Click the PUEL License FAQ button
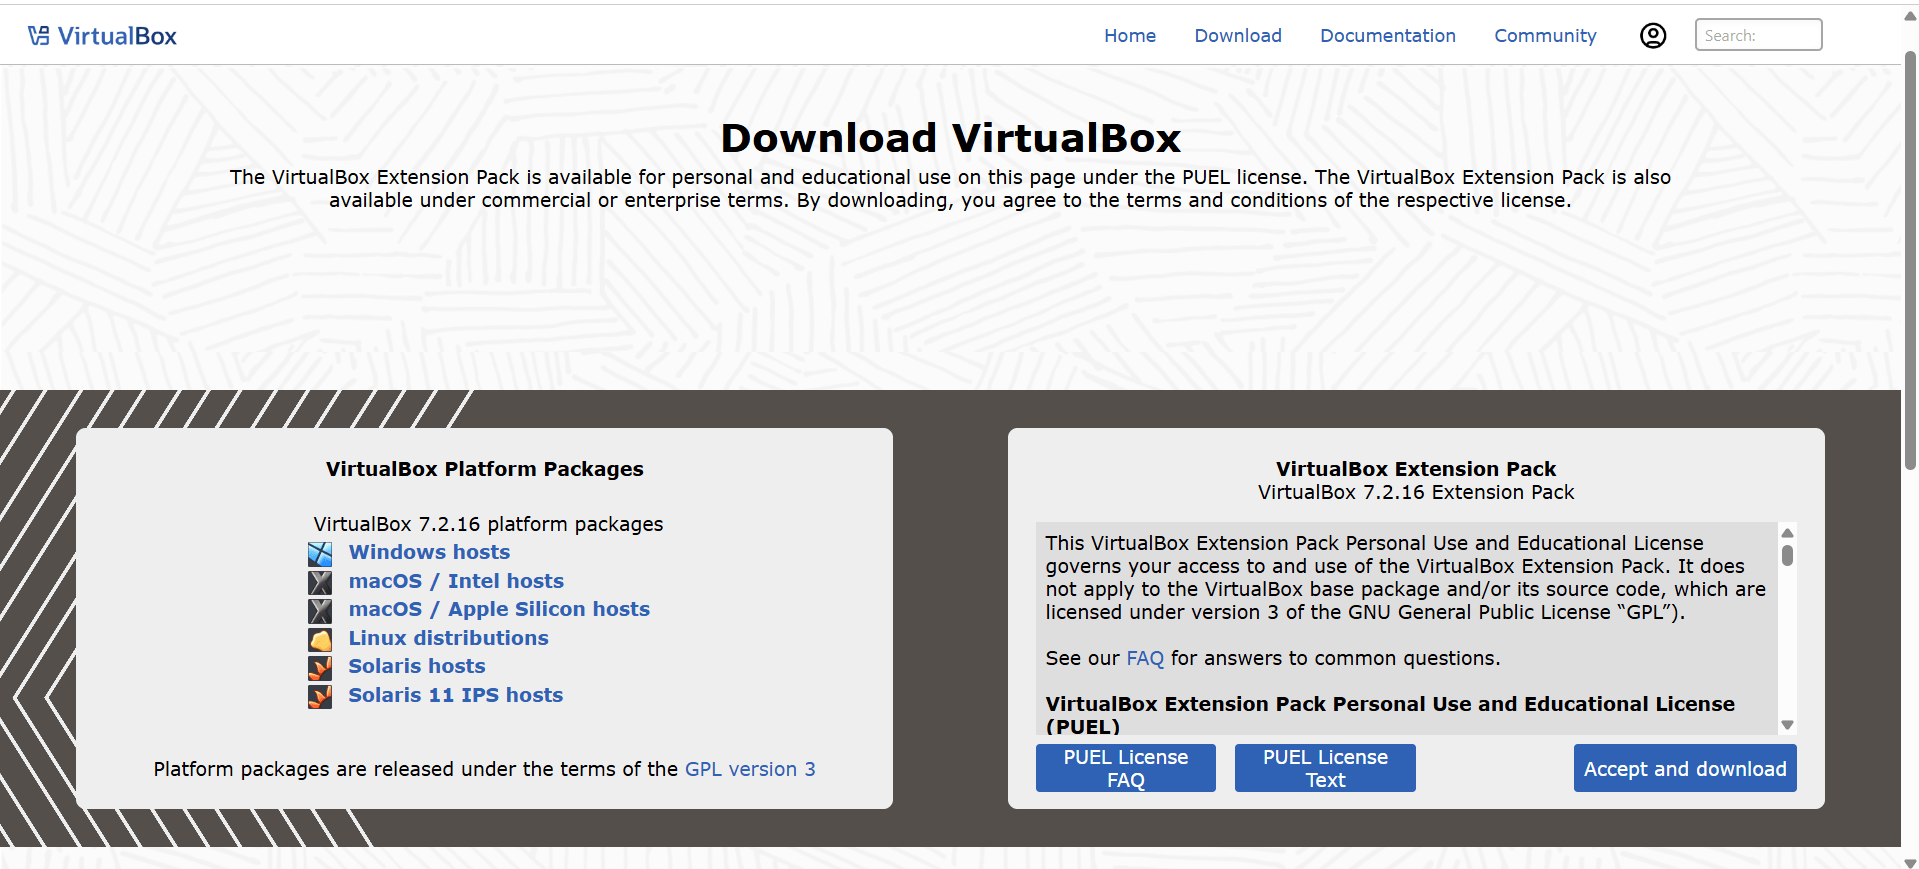 point(1126,768)
